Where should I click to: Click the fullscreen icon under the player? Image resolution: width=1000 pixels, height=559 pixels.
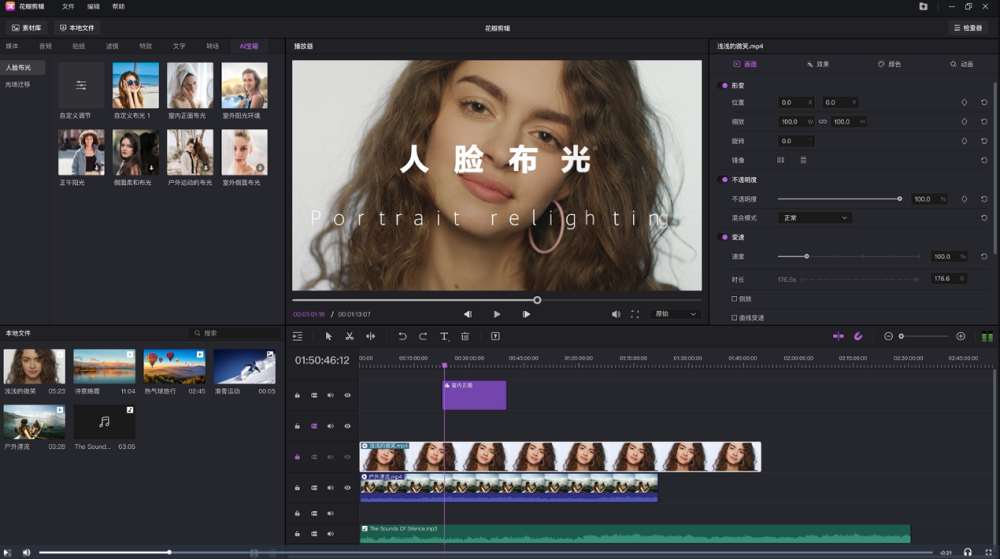pos(634,314)
